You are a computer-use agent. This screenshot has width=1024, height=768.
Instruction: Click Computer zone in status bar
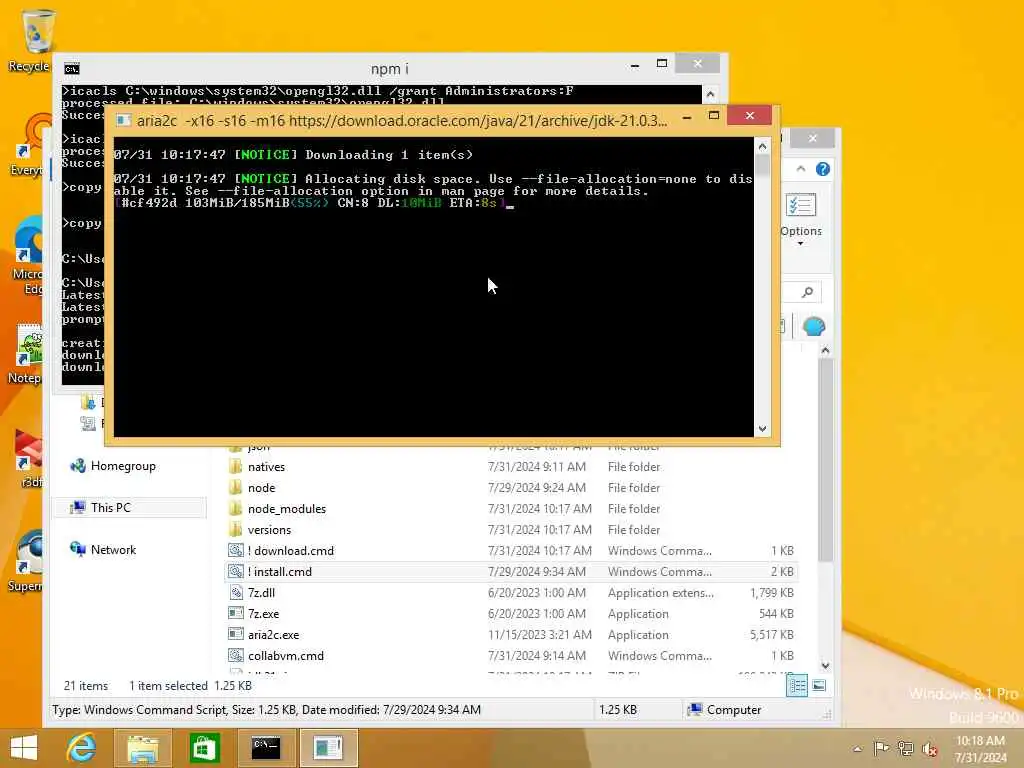tap(725, 710)
